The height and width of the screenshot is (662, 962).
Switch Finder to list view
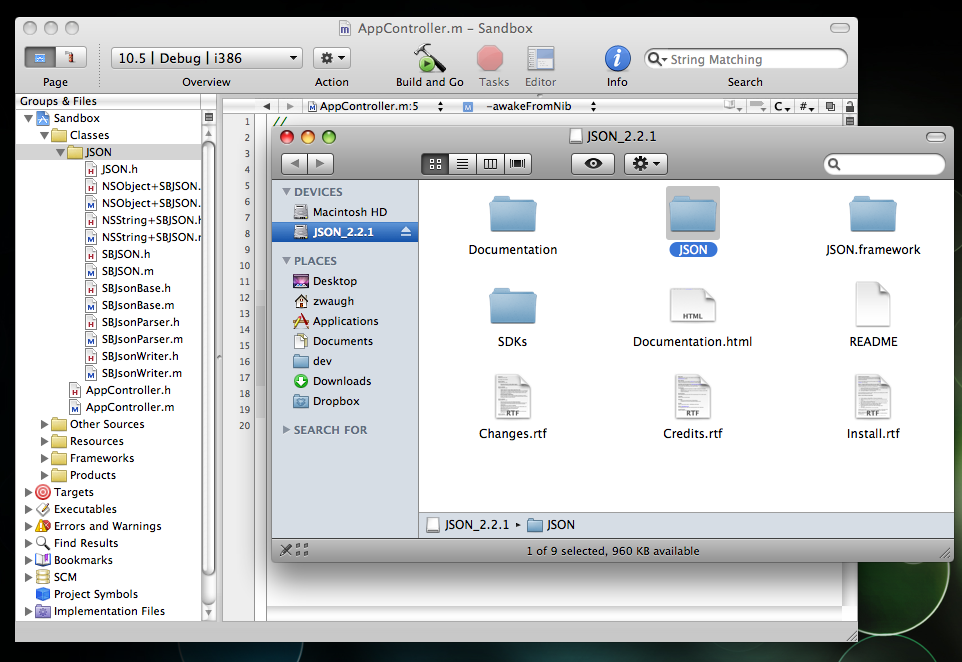(463, 164)
